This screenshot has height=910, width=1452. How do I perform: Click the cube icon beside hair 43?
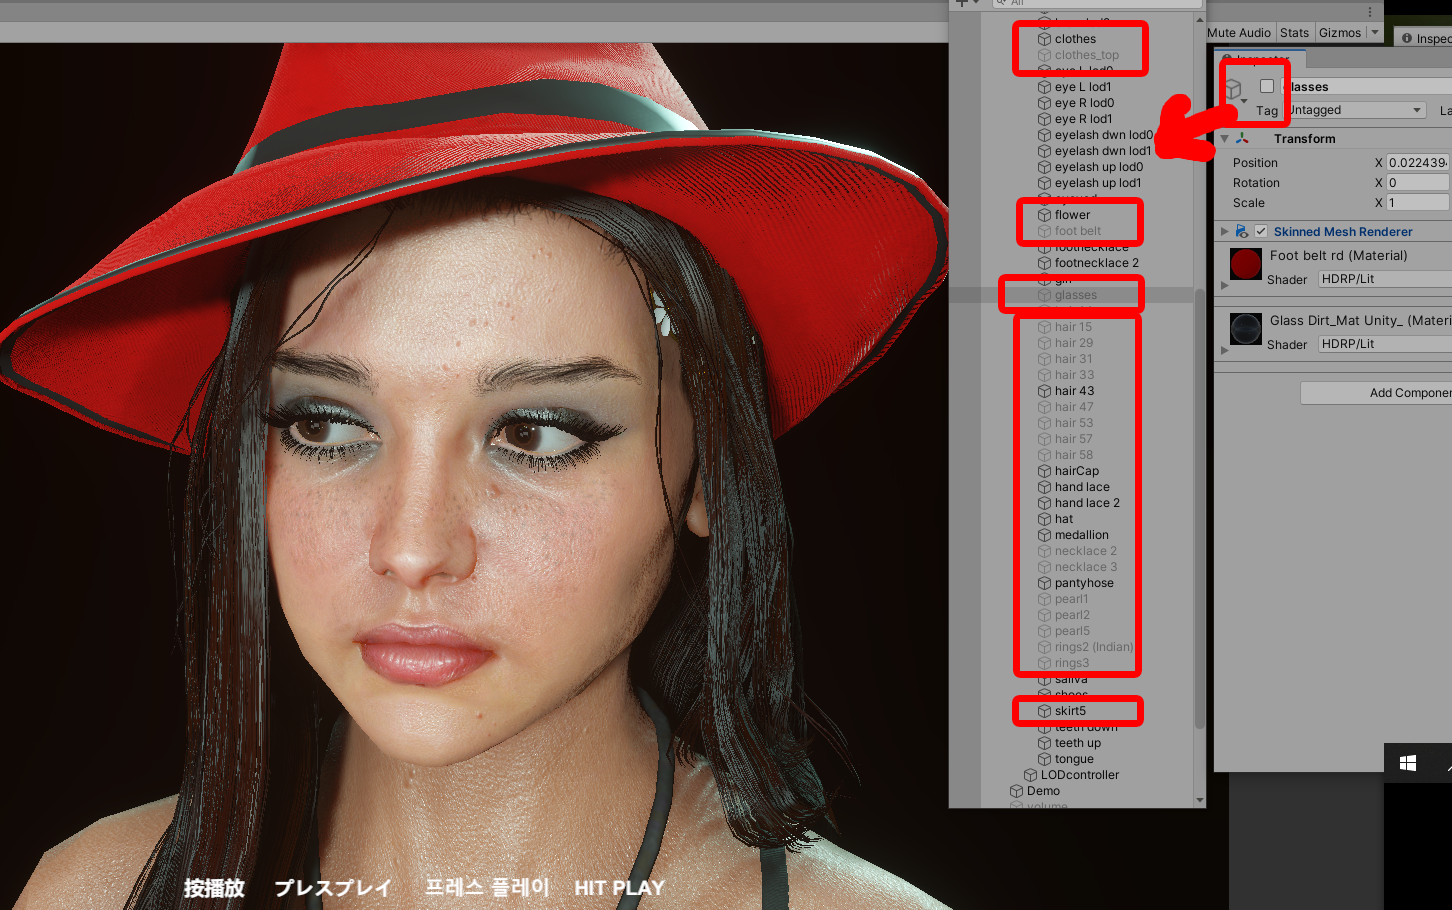pyautogui.click(x=1044, y=391)
